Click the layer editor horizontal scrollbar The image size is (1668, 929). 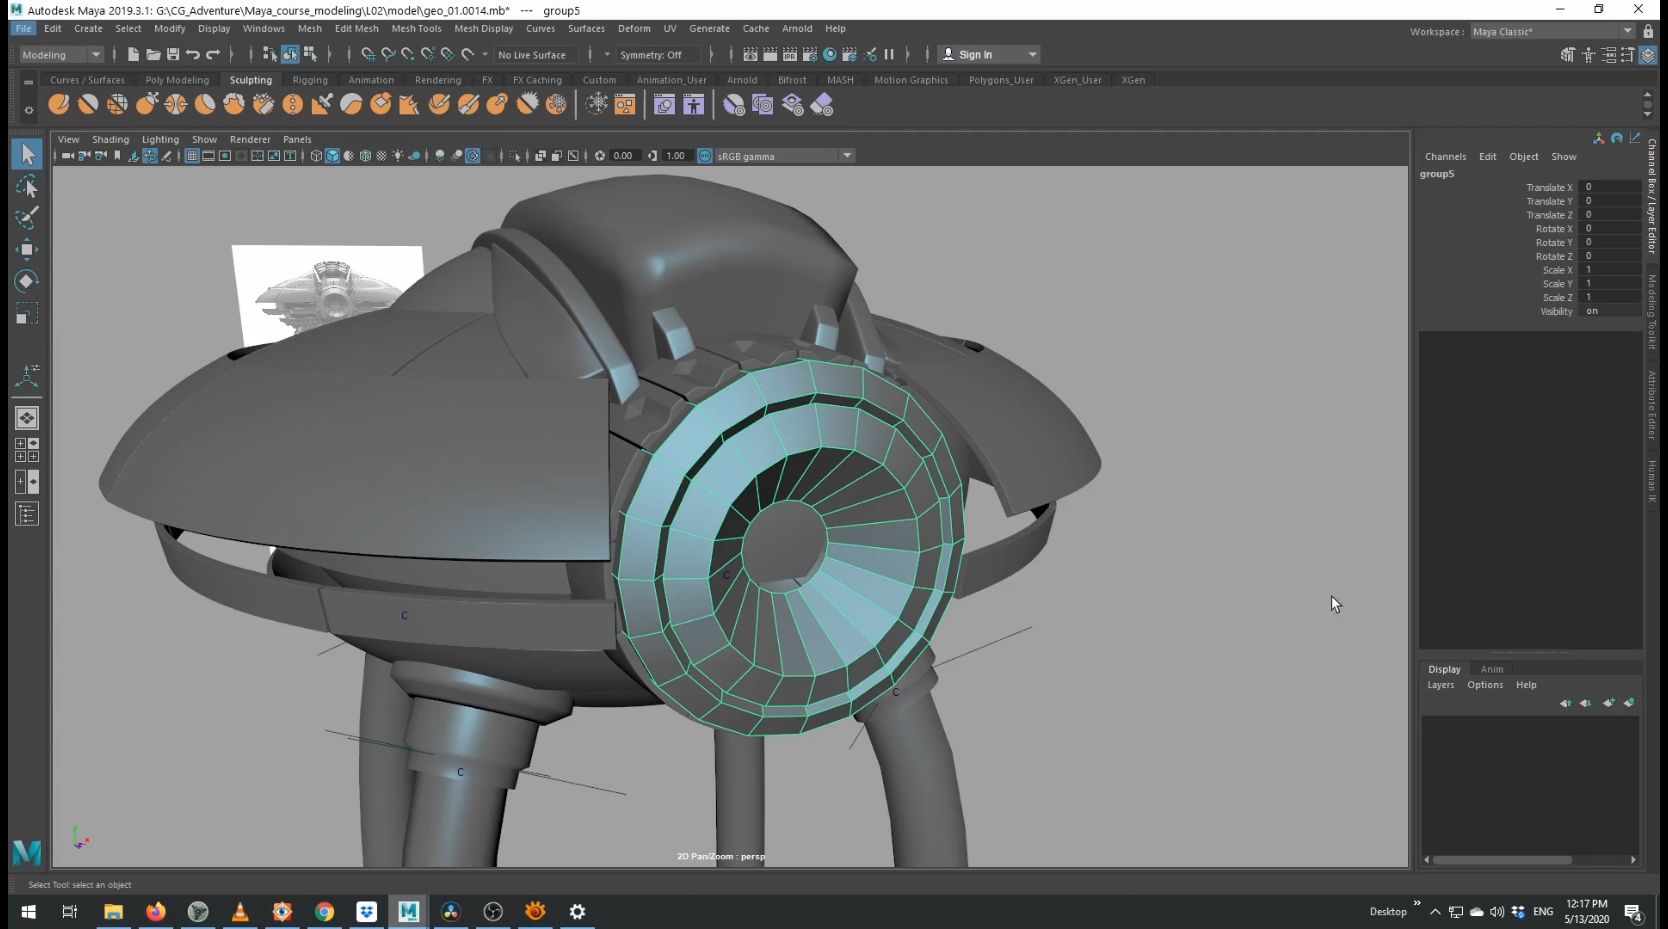pos(1502,860)
